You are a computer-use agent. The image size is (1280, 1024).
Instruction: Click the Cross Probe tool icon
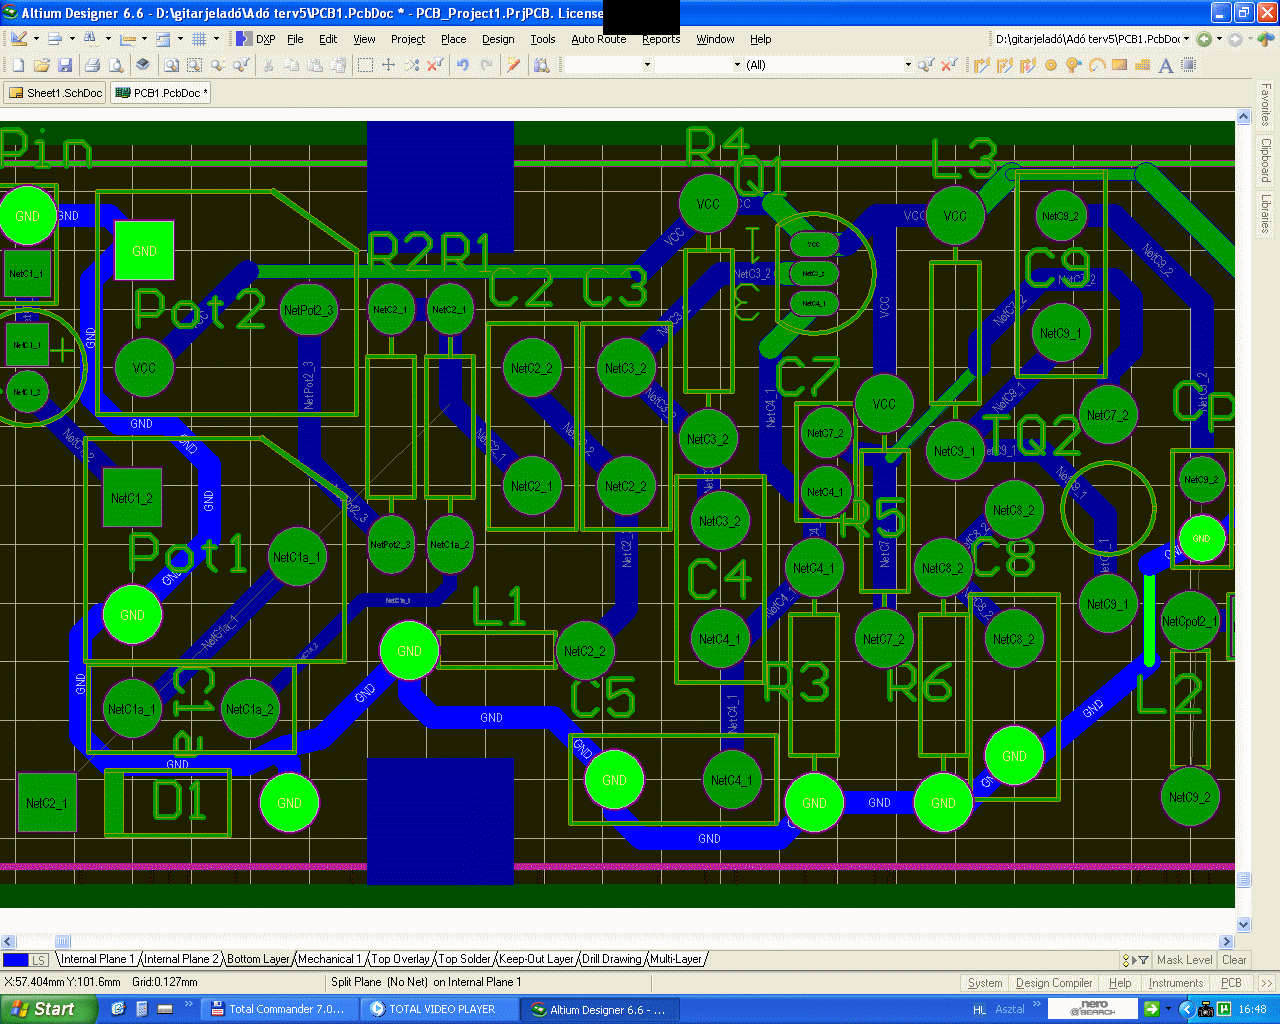[x=513, y=65]
